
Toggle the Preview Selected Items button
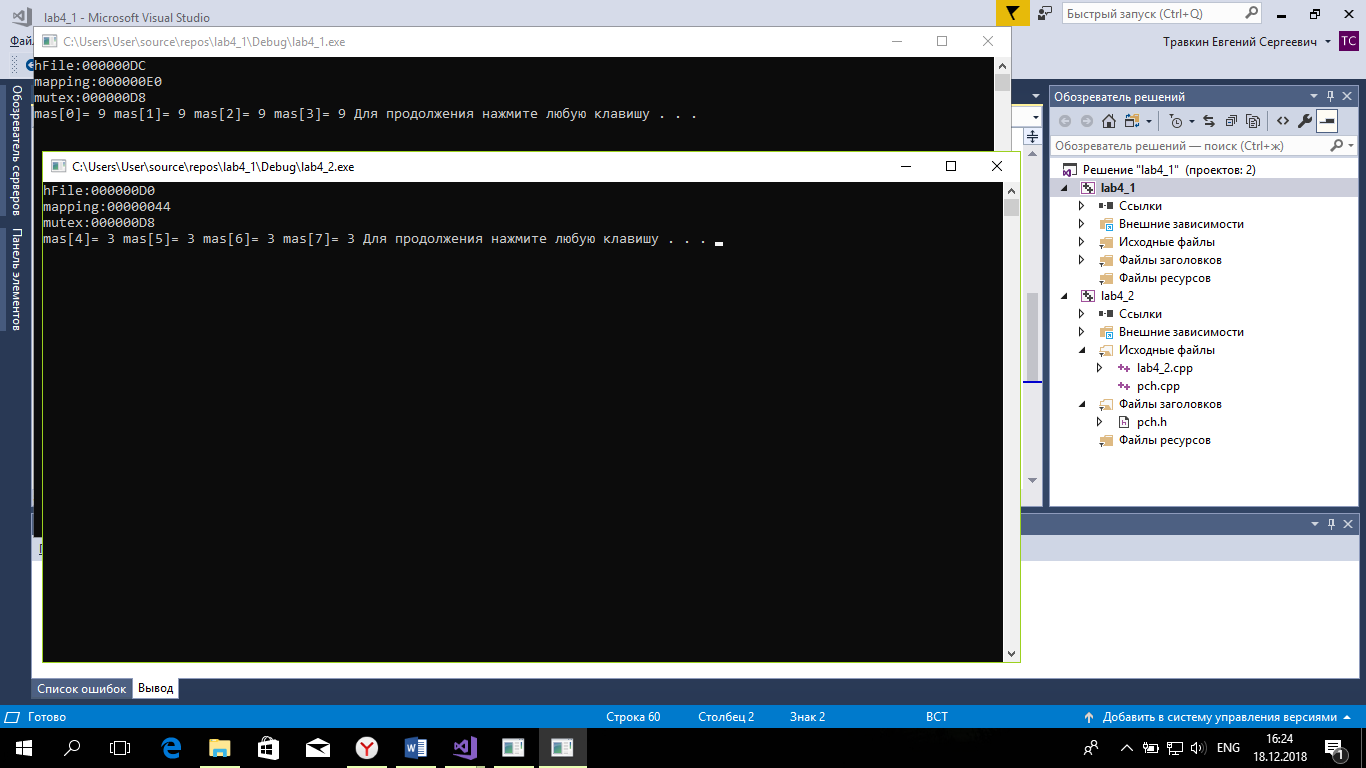(x=1327, y=121)
